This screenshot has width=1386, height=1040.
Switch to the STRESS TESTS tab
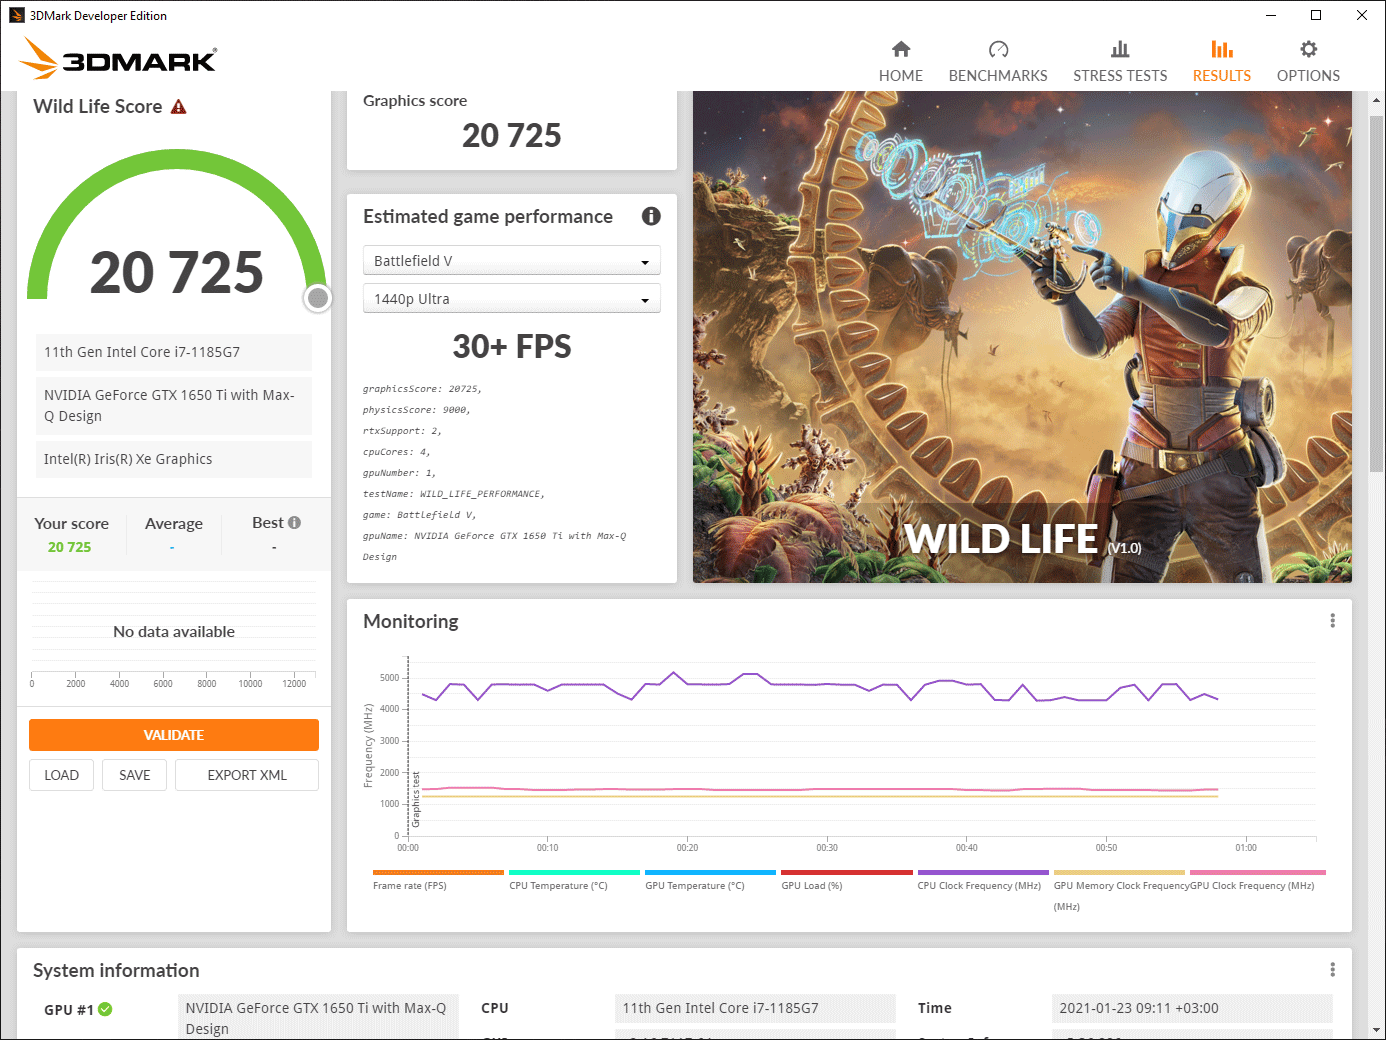(x=1120, y=62)
